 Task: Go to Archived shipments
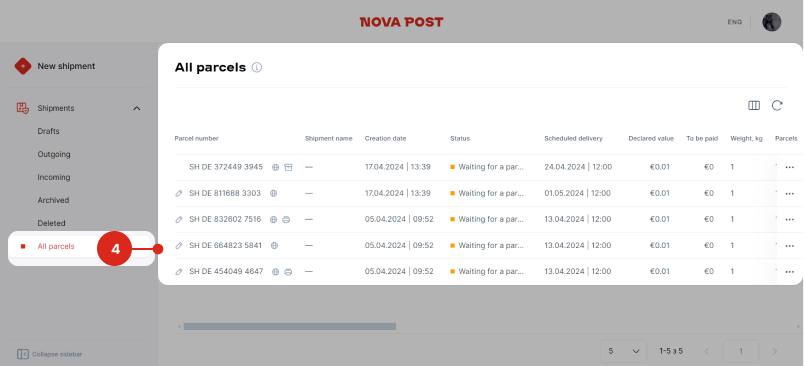(x=53, y=200)
